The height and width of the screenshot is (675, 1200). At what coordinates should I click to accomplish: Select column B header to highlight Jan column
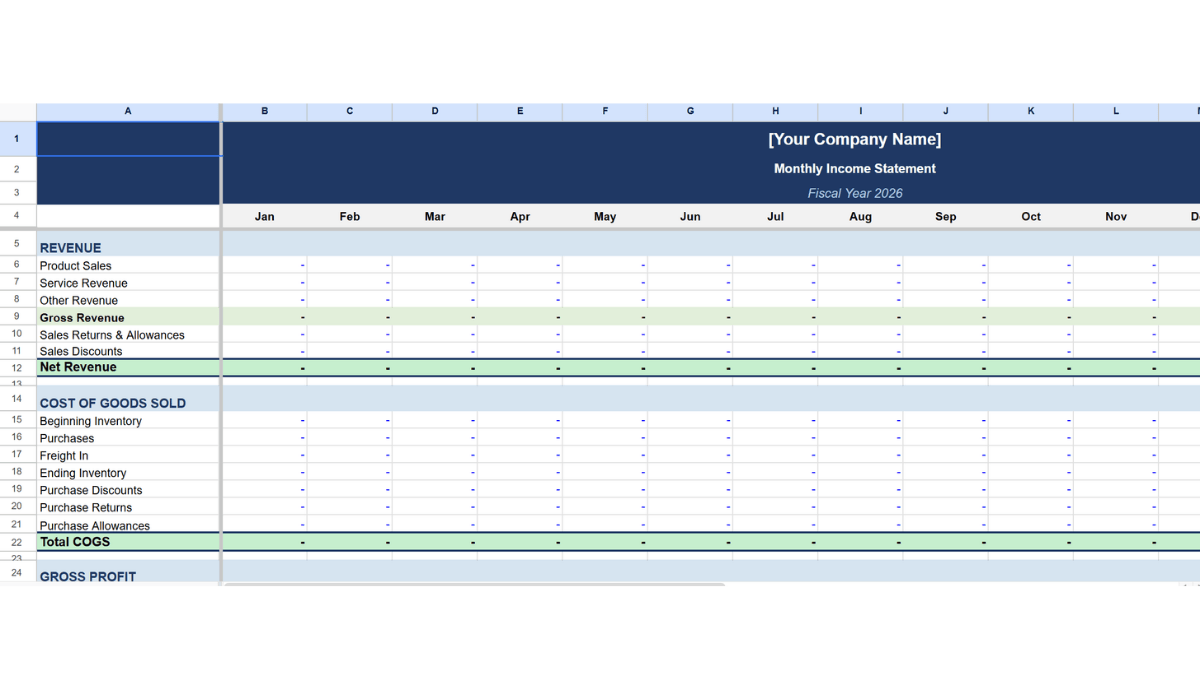(264, 111)
